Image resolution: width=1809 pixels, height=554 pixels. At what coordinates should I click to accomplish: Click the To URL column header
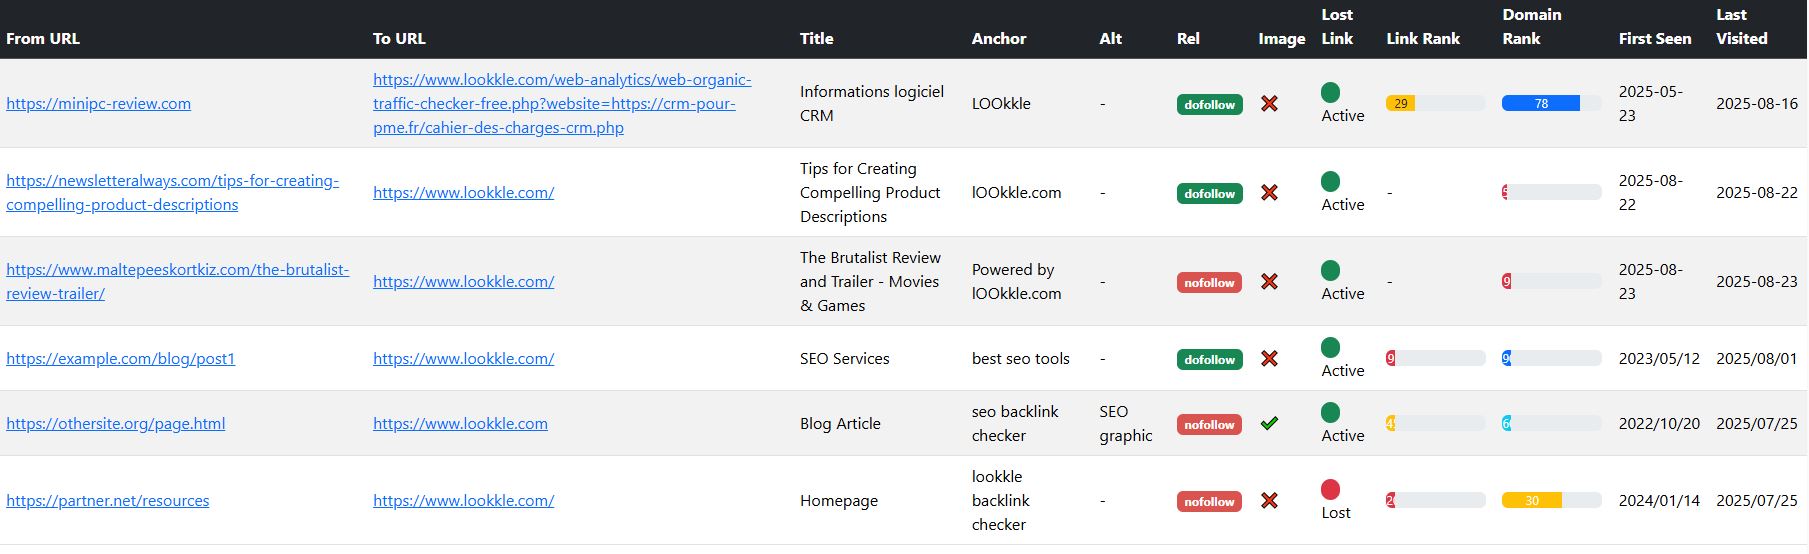click(x=399, y=38)
